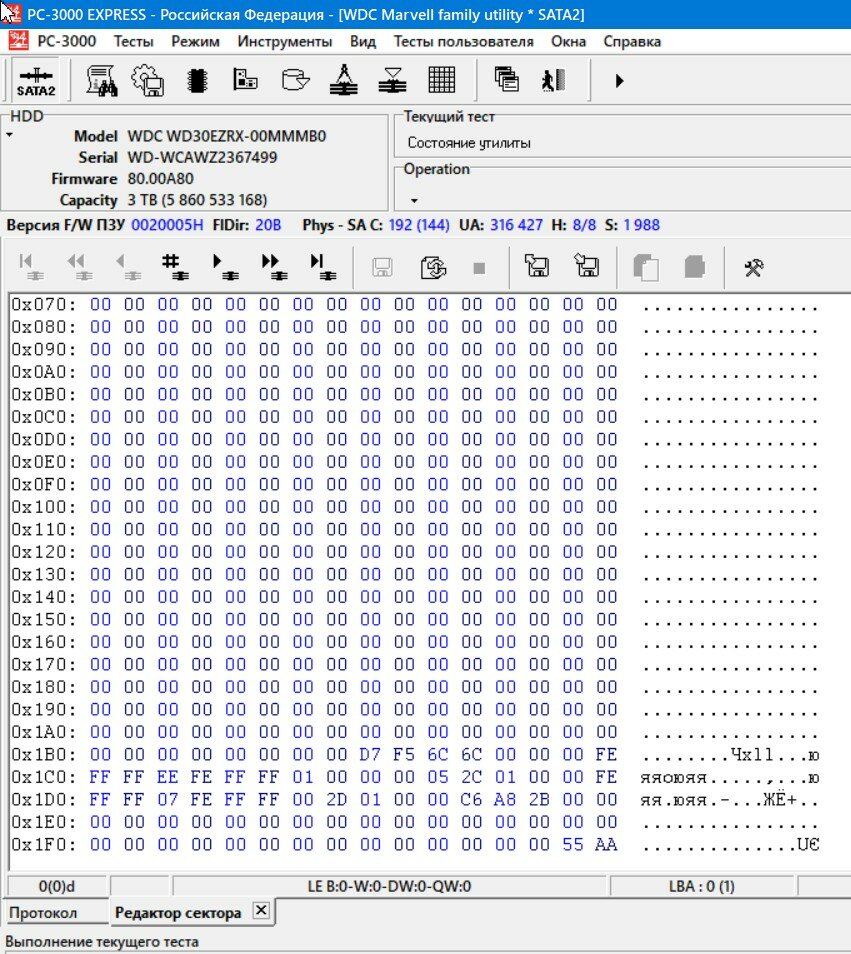Screen dimensions: 851x954
Task: Close the Редактор сектора tab
Action: point(261,910)
